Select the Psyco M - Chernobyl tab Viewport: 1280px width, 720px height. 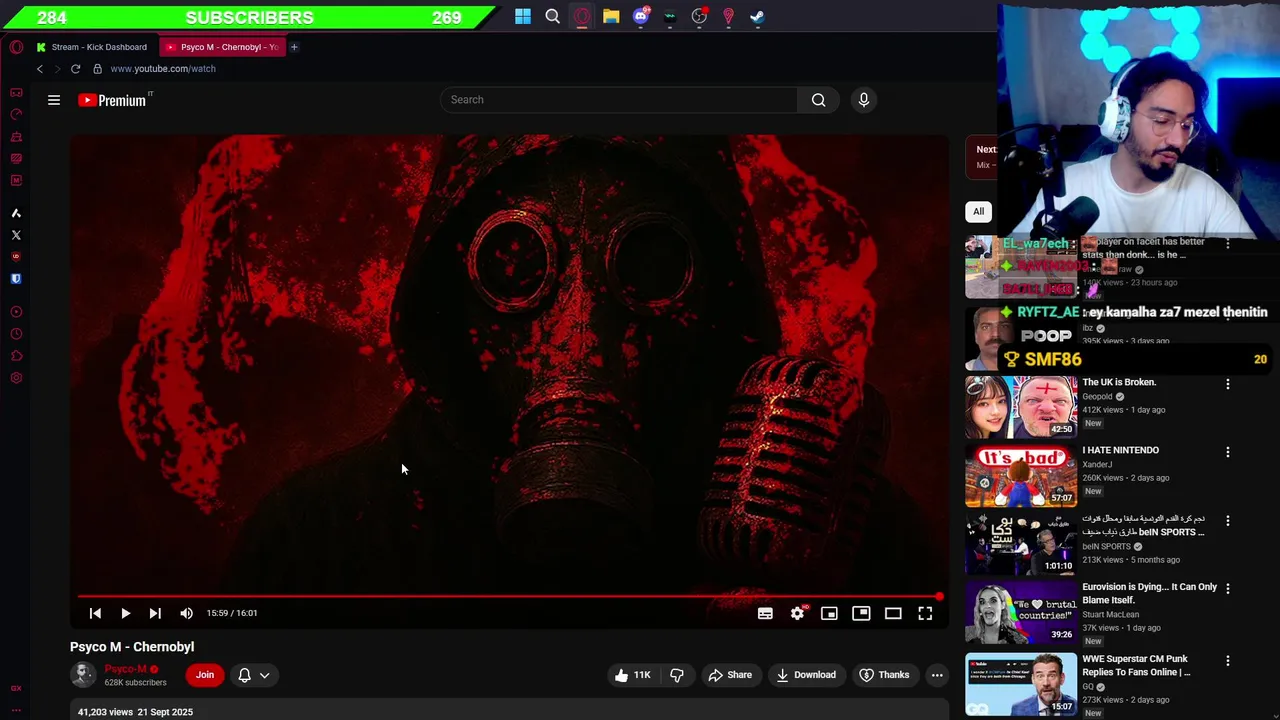click(x=222, y=47)
